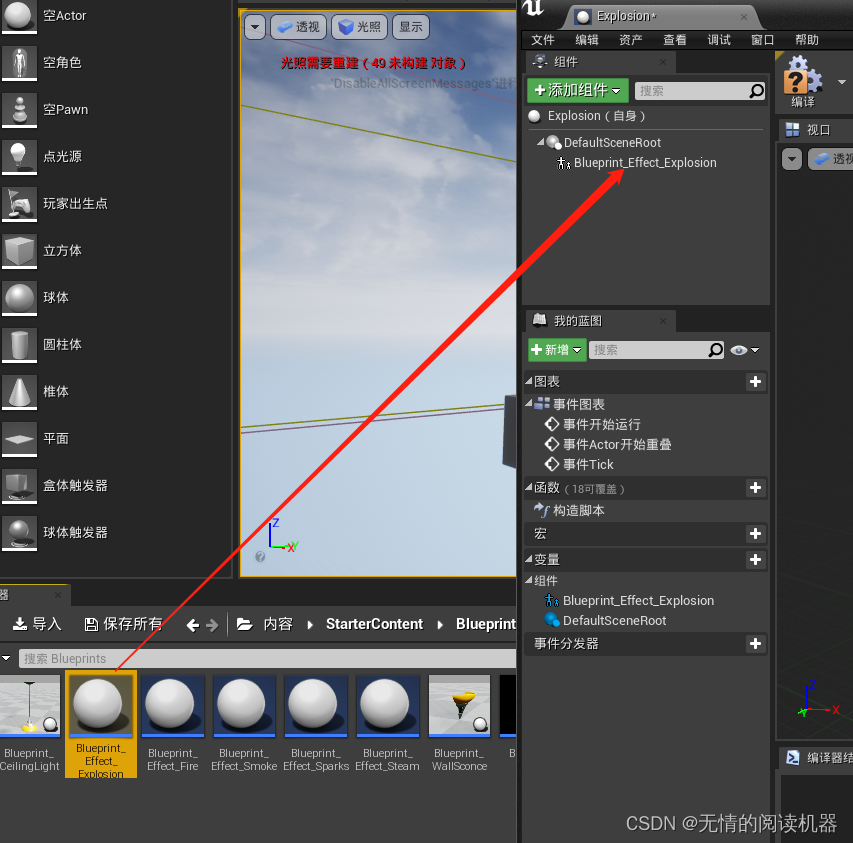Click the Unreal Engine logo icon
853x843 pixels.
click(533, 8)
